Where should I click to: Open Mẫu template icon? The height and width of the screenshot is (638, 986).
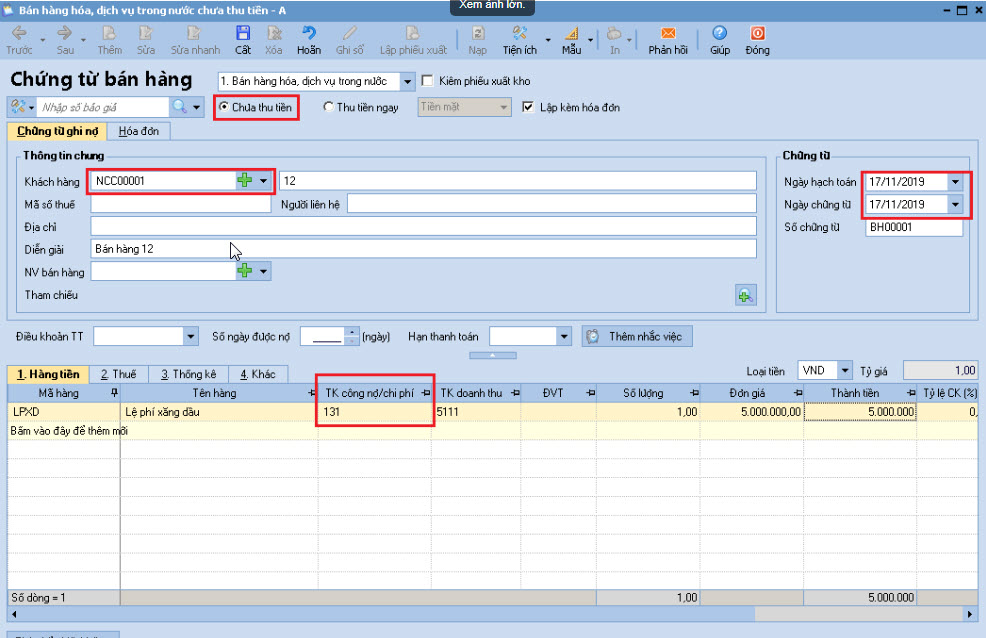[571, 33]
